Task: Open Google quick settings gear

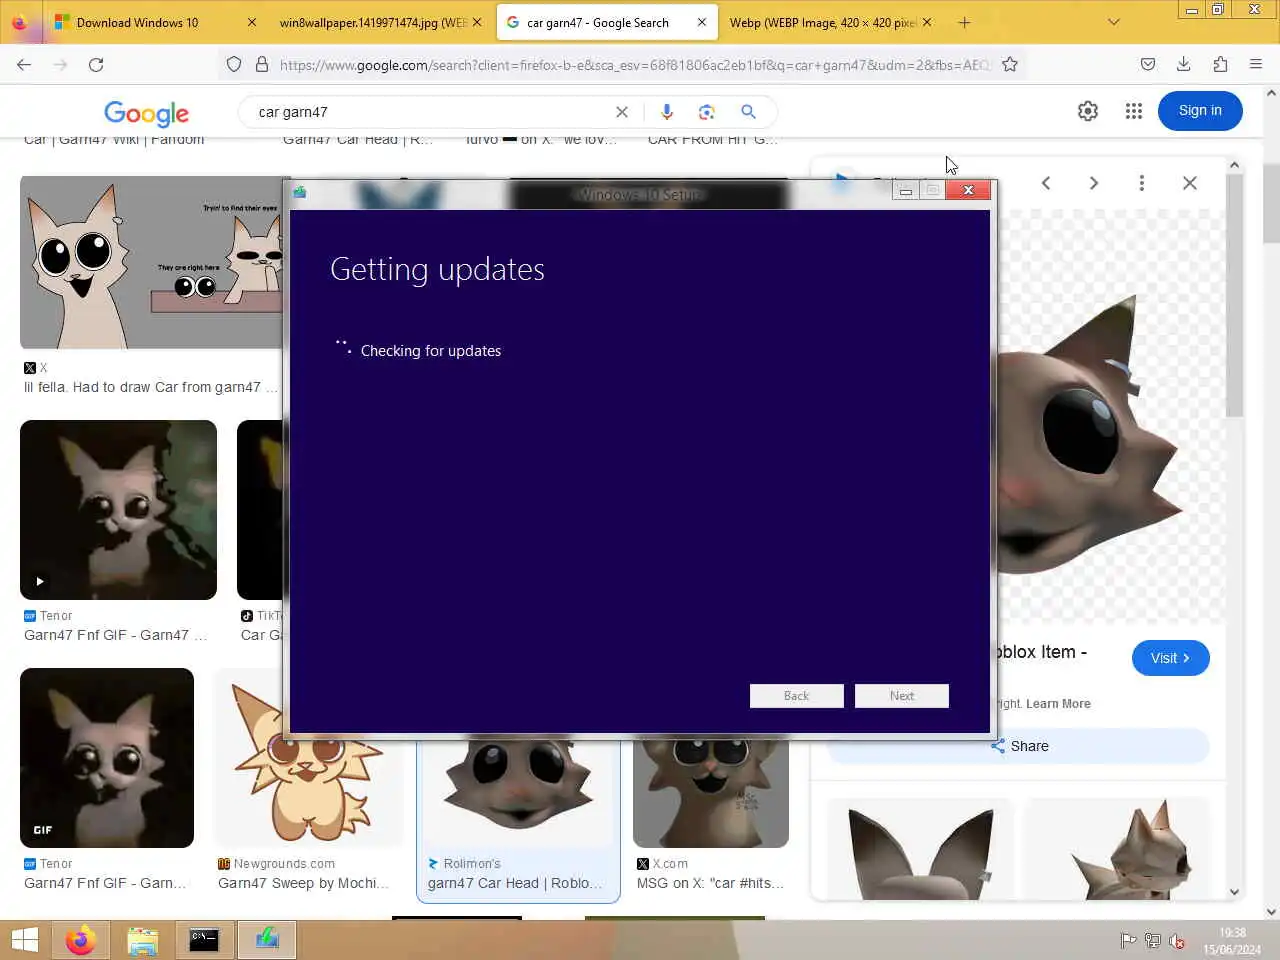Action: (1088, 111)
